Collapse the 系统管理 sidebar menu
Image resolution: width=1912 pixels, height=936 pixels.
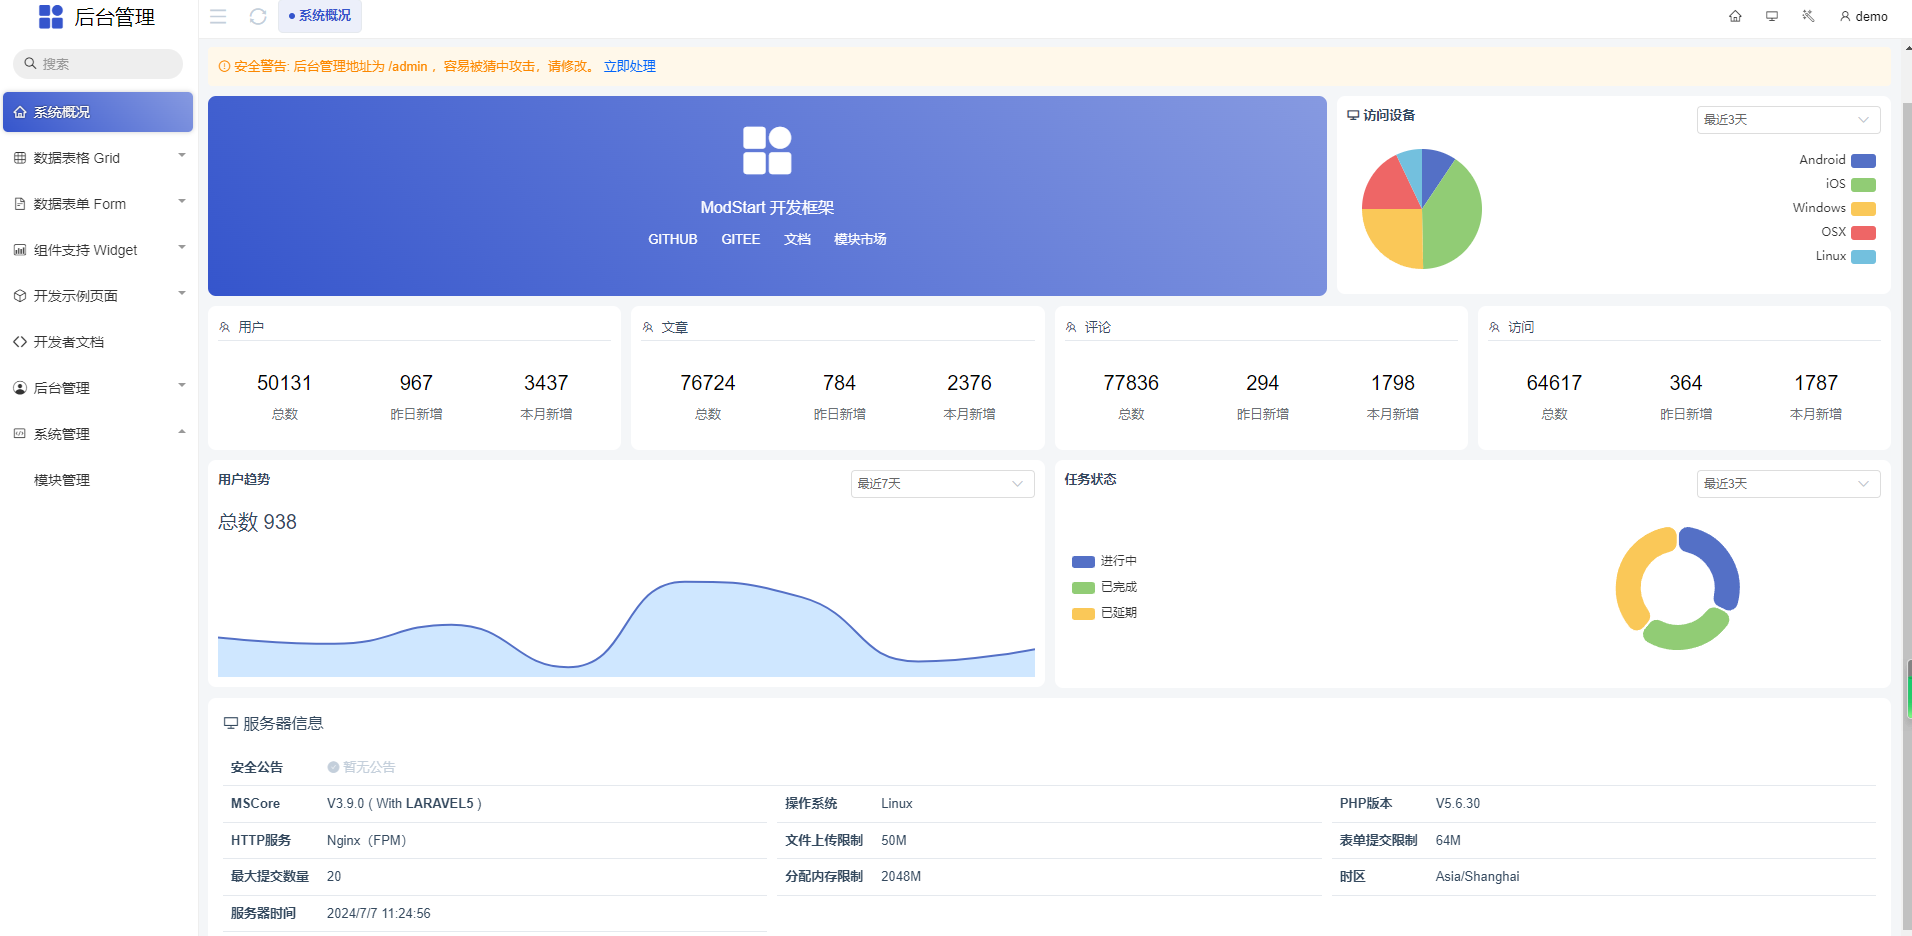tap(98, 434)
